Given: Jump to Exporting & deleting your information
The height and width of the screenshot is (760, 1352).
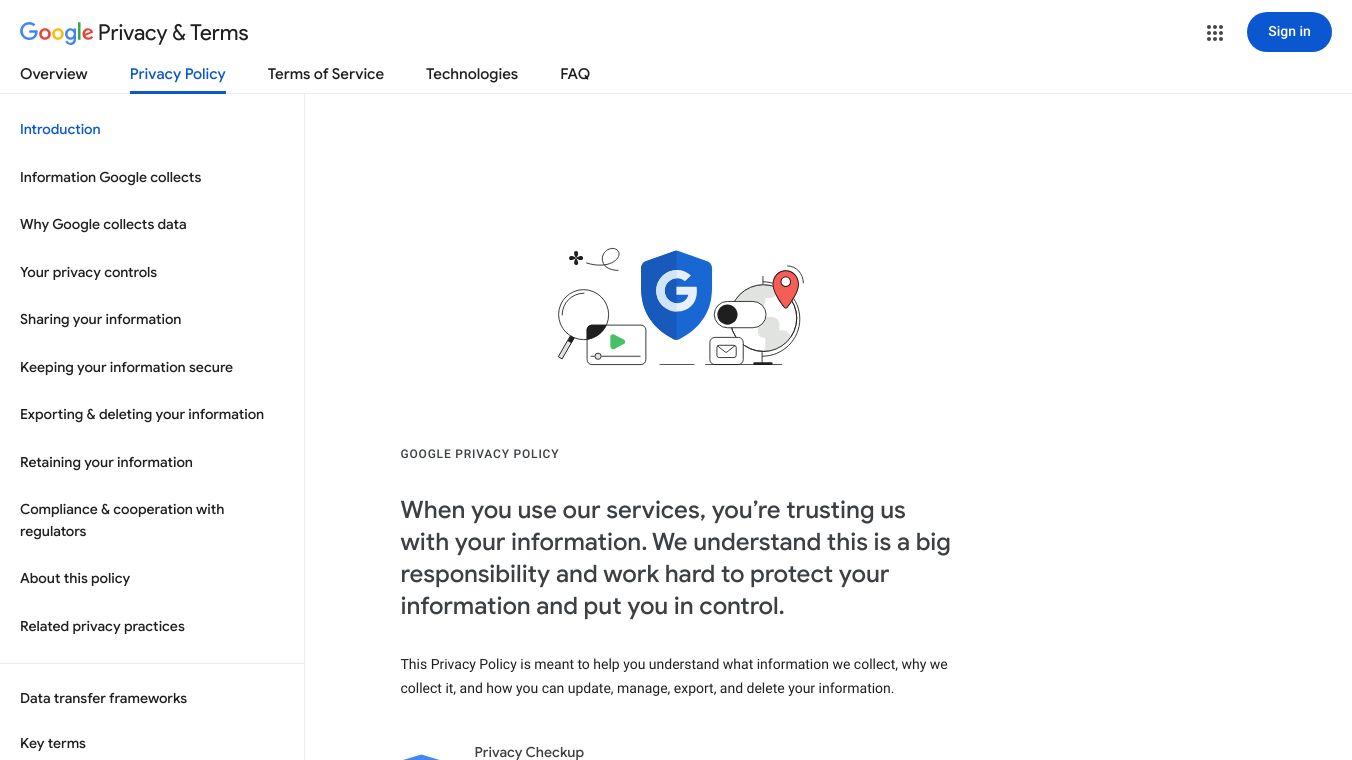Looking at the screenshot, I should [x=142, y=414].
